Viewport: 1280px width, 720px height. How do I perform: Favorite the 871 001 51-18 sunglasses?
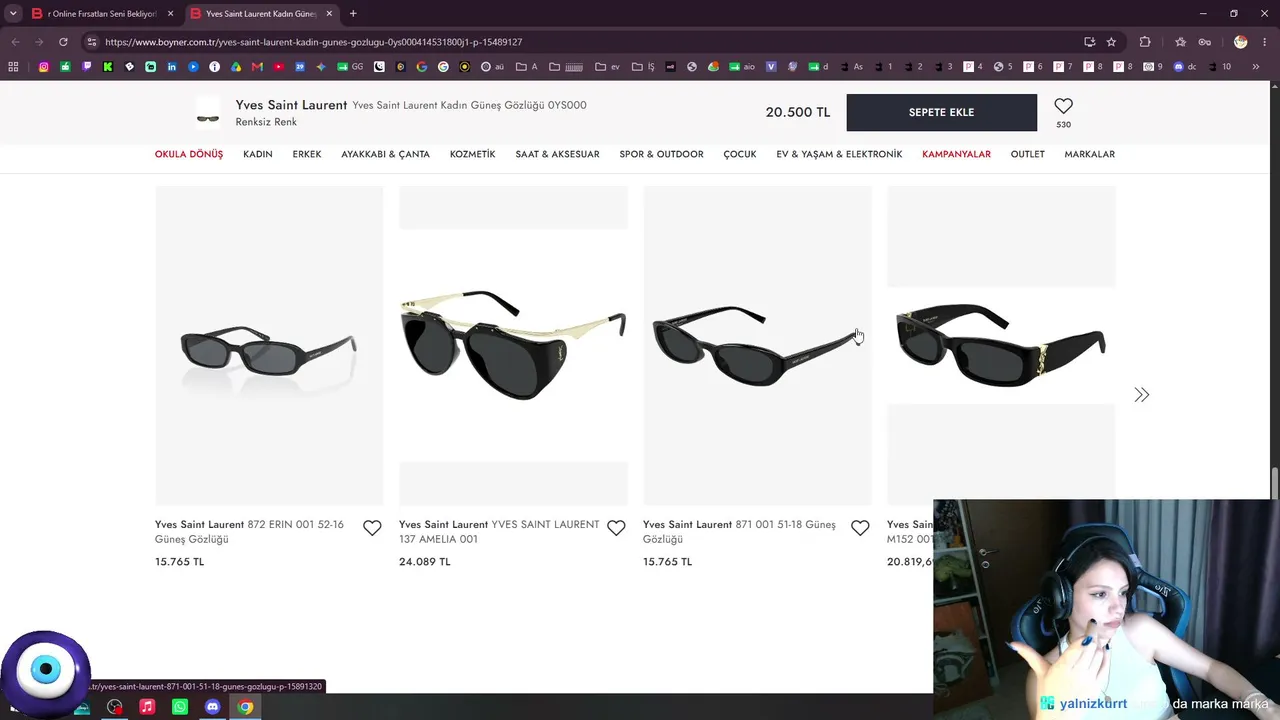pos(860,528)
